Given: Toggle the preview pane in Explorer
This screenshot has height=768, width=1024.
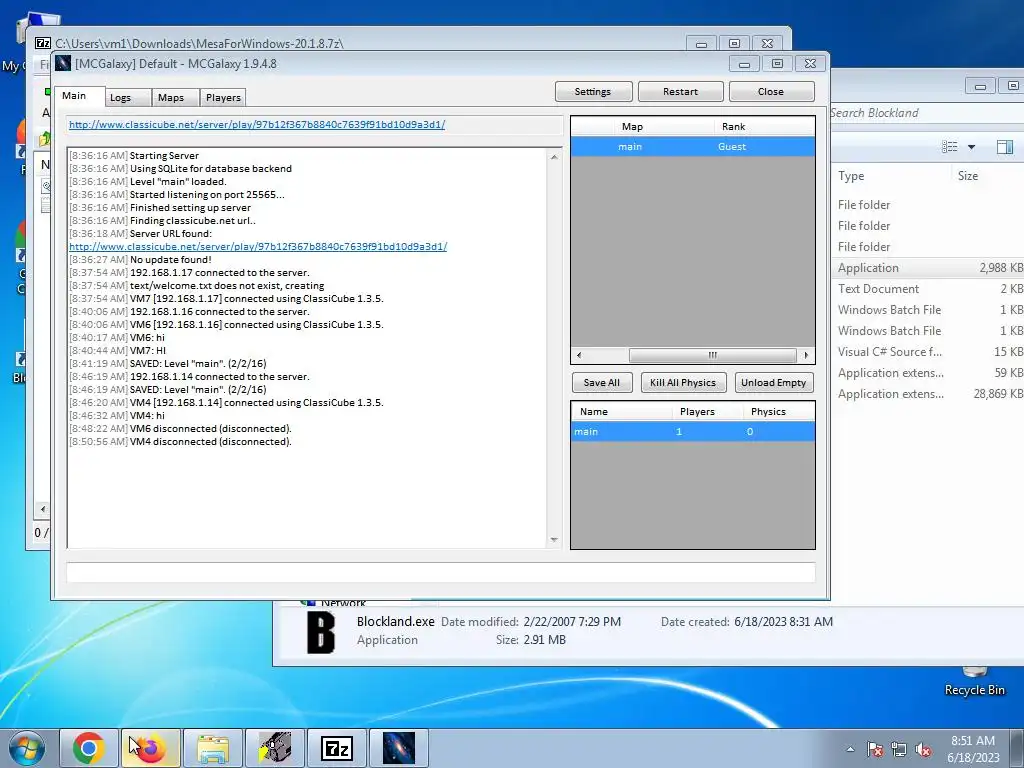Looking at the screenshot, I should coord(1005,147).
